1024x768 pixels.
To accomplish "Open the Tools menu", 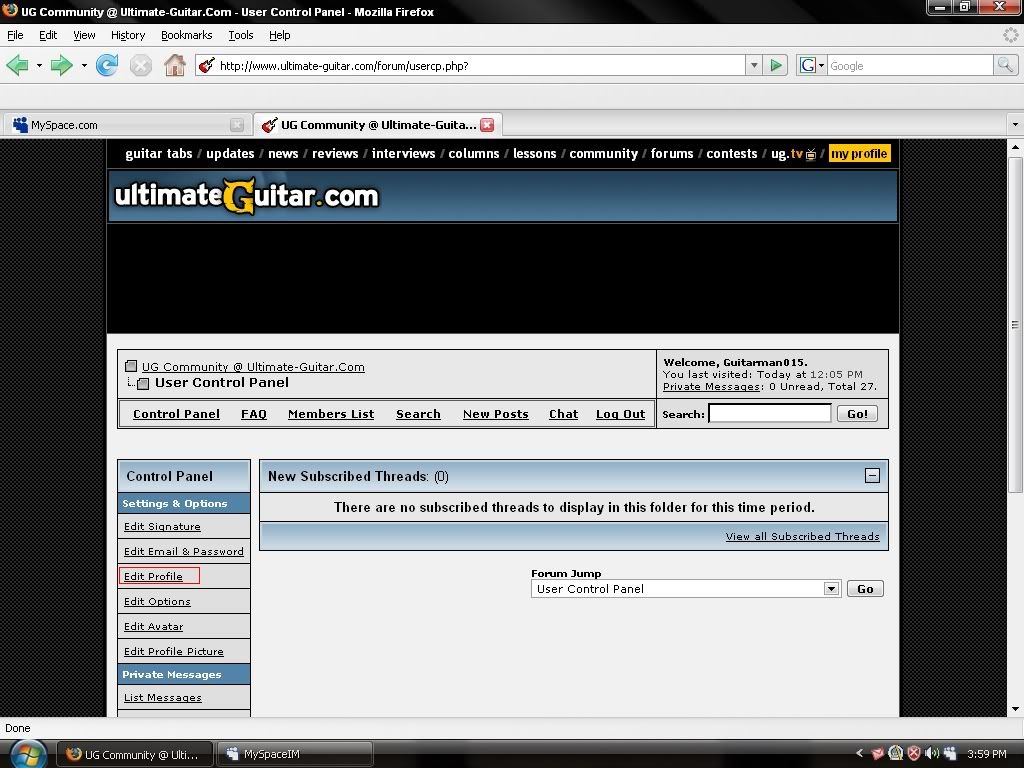I will coord(240,35).
